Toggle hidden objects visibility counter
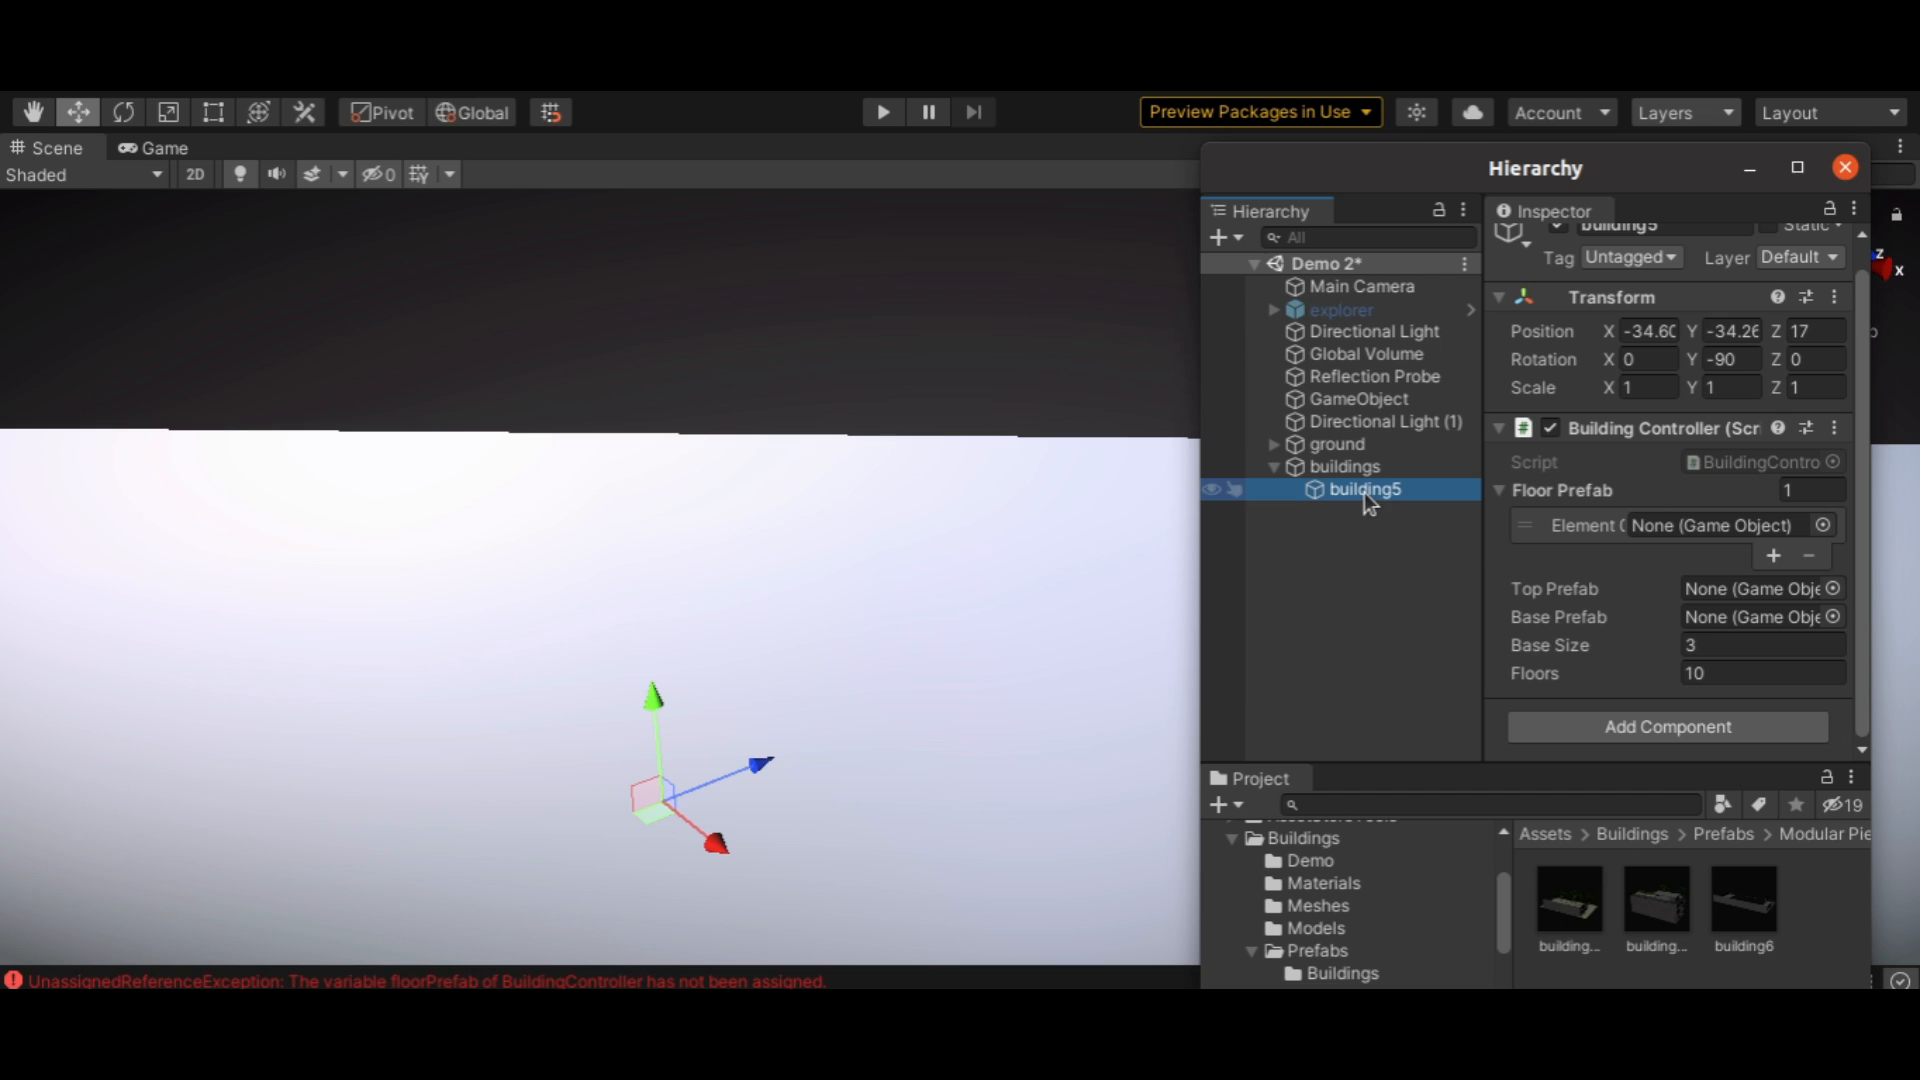The height and width of the screenshot is (1080, 1920). 378,174
